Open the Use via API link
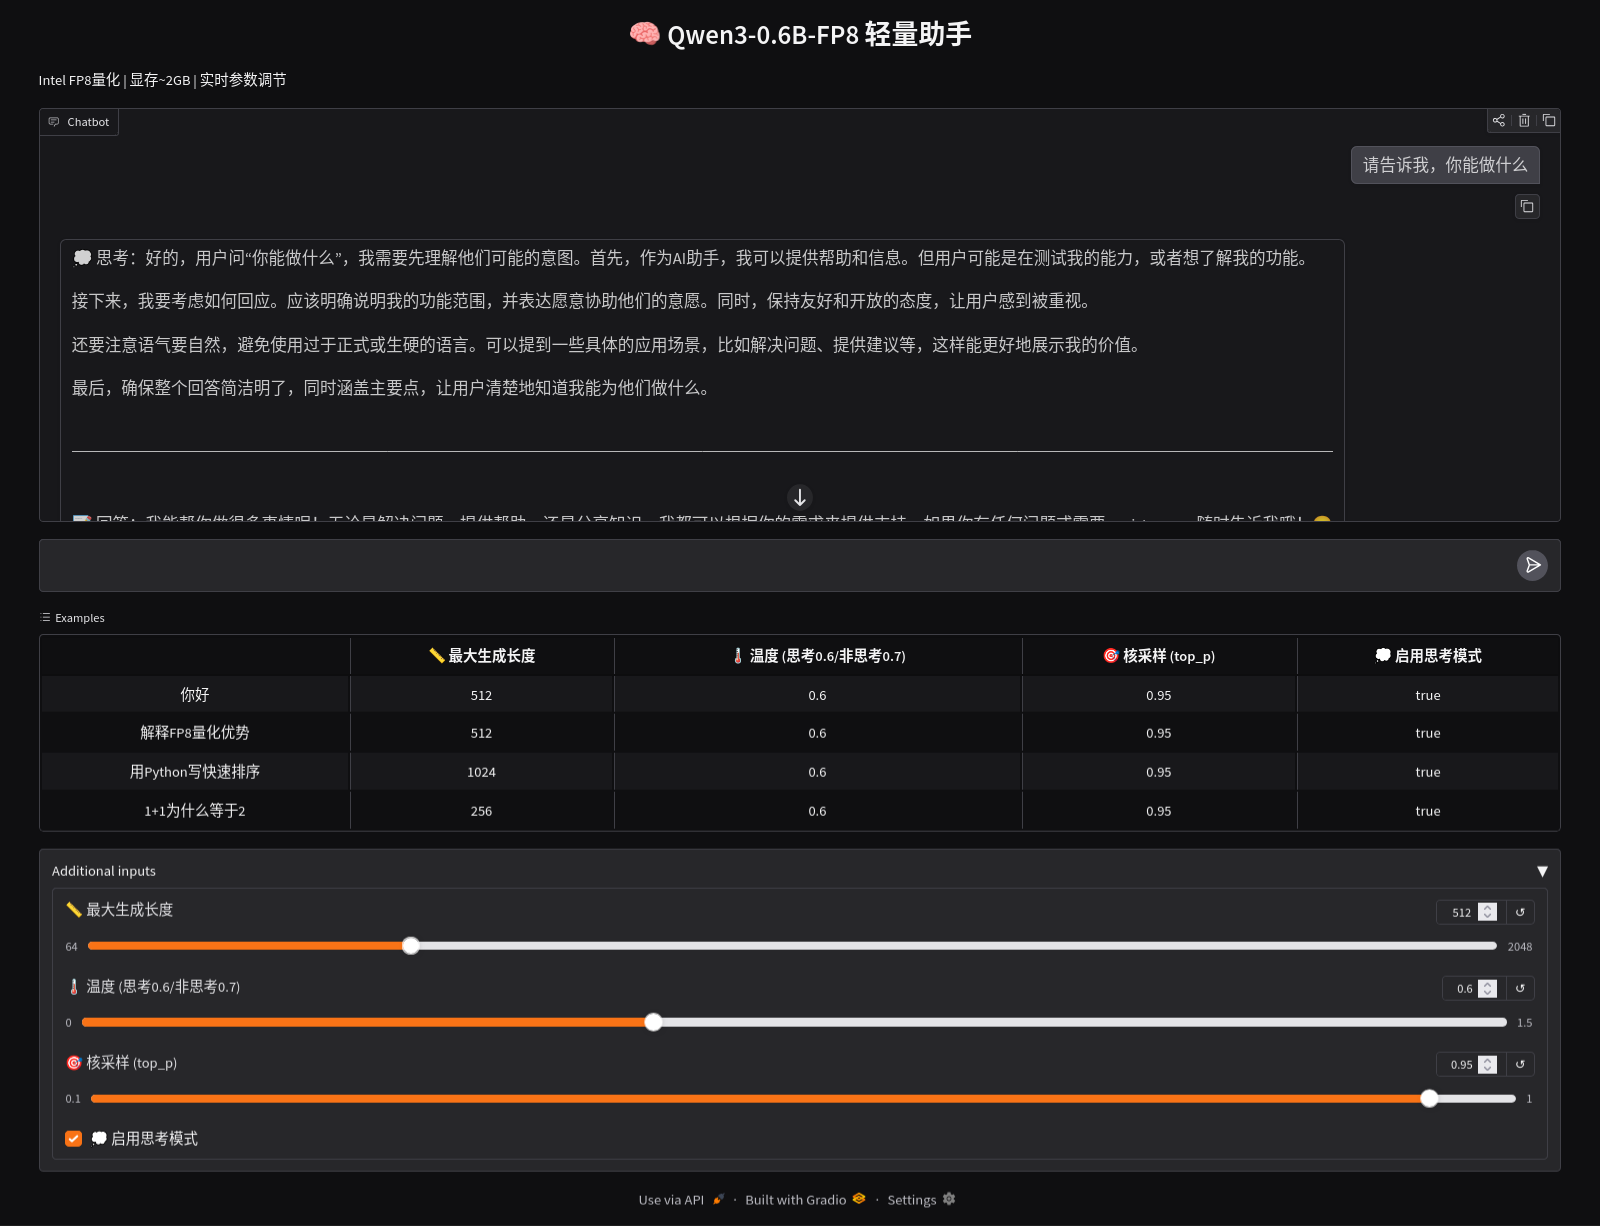The width and height of the screenshot is (1600, 1227). click(681, 1200)
